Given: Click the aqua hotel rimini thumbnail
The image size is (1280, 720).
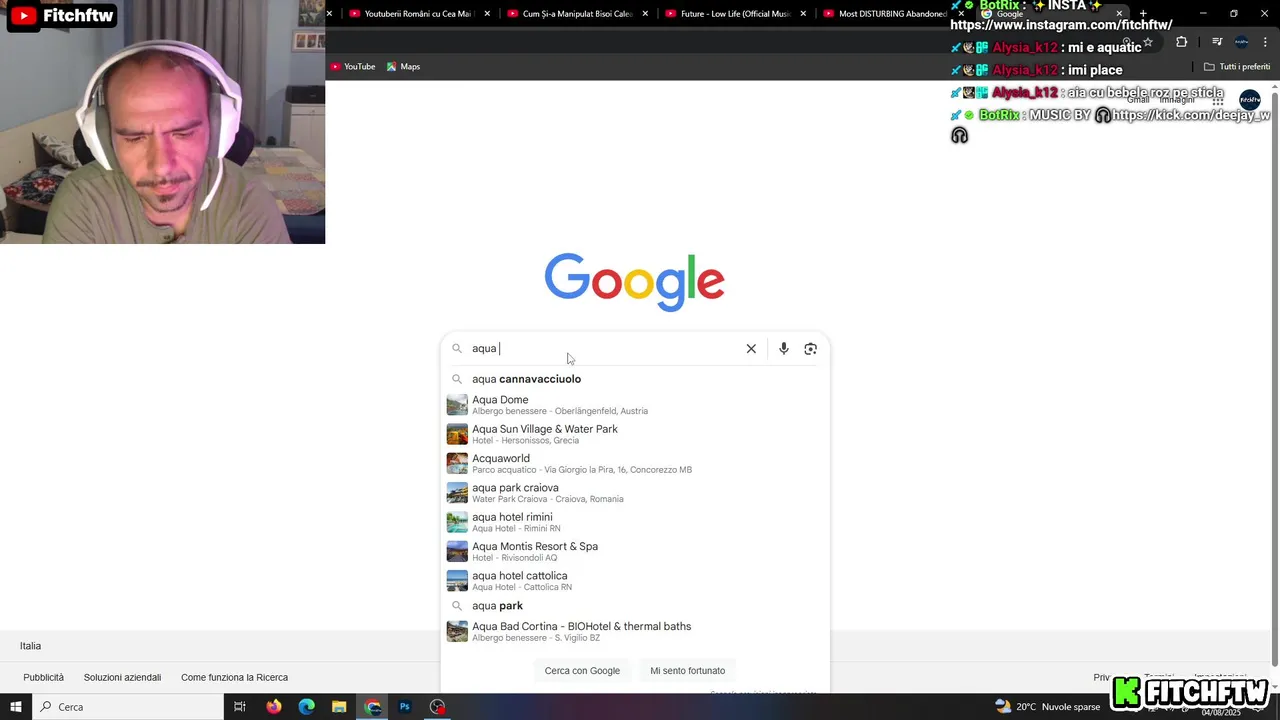Looking at the screenshot, I should click(x=457, y=522).
